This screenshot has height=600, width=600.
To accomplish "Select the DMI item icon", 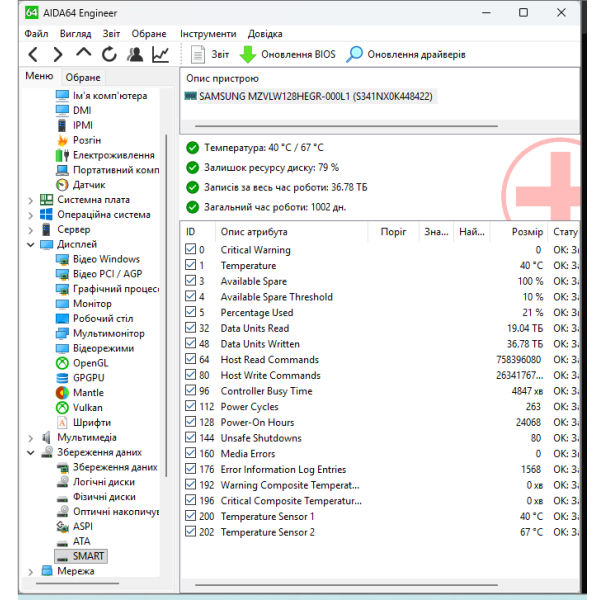I will pyautogui.click(x=62, y=110).
